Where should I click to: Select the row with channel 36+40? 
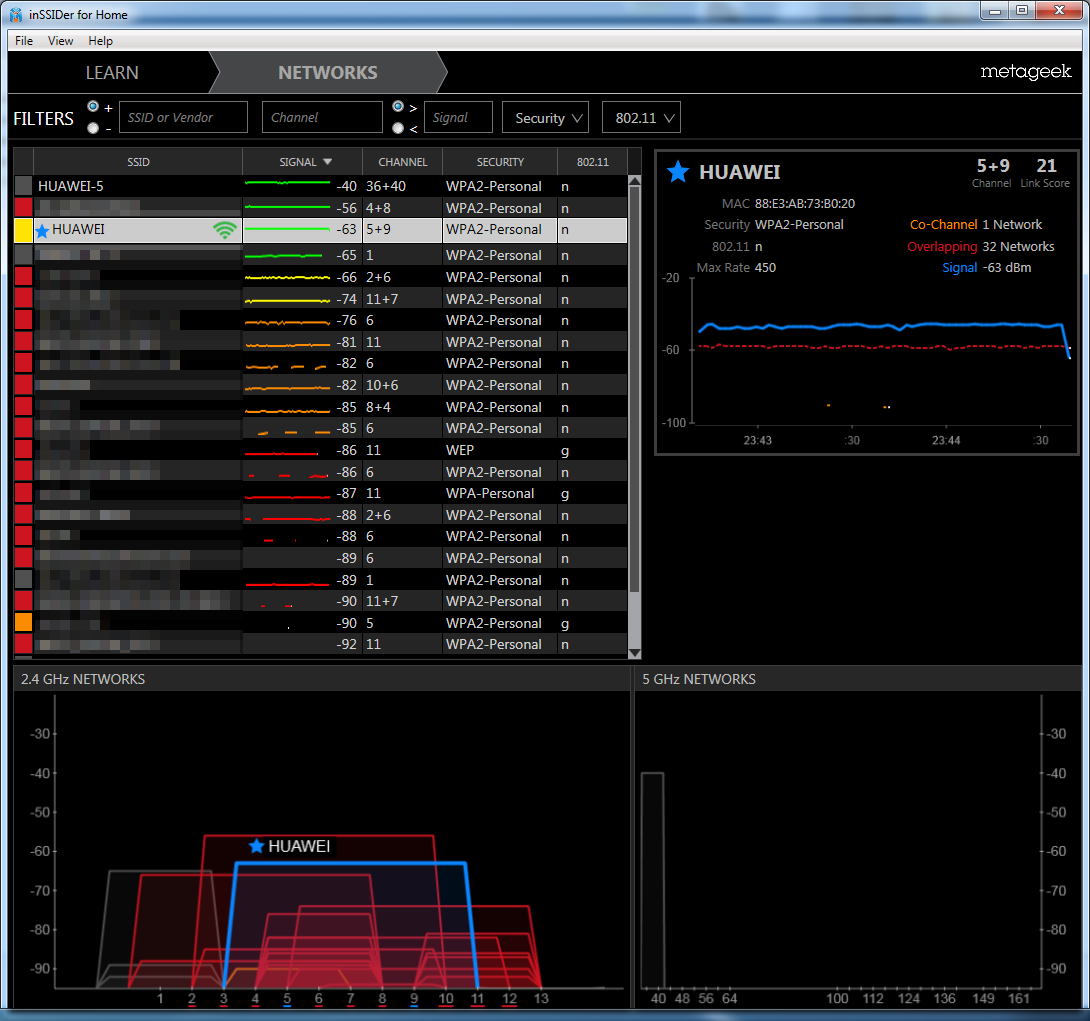click(320, 186)
